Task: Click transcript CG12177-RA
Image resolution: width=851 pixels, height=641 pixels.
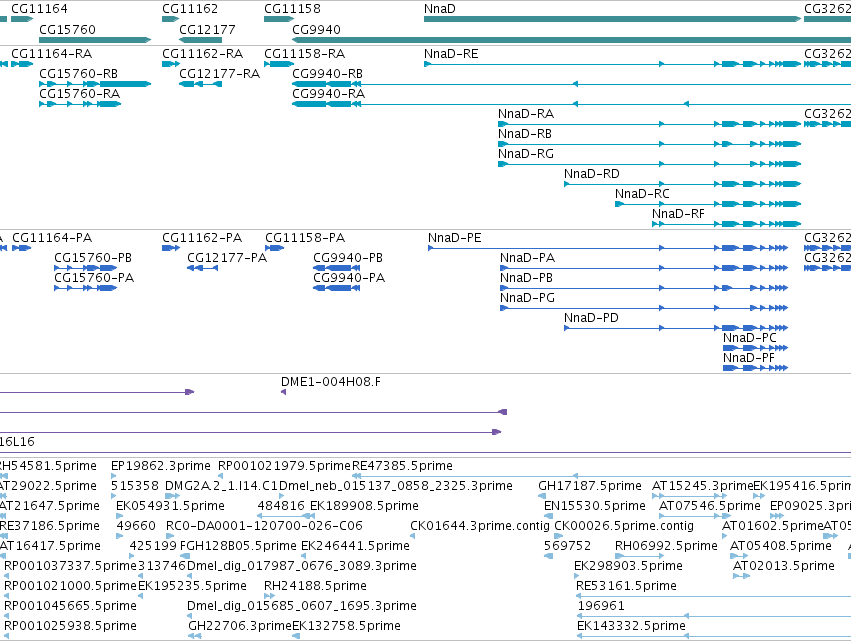Action: [x=220, y=74]
